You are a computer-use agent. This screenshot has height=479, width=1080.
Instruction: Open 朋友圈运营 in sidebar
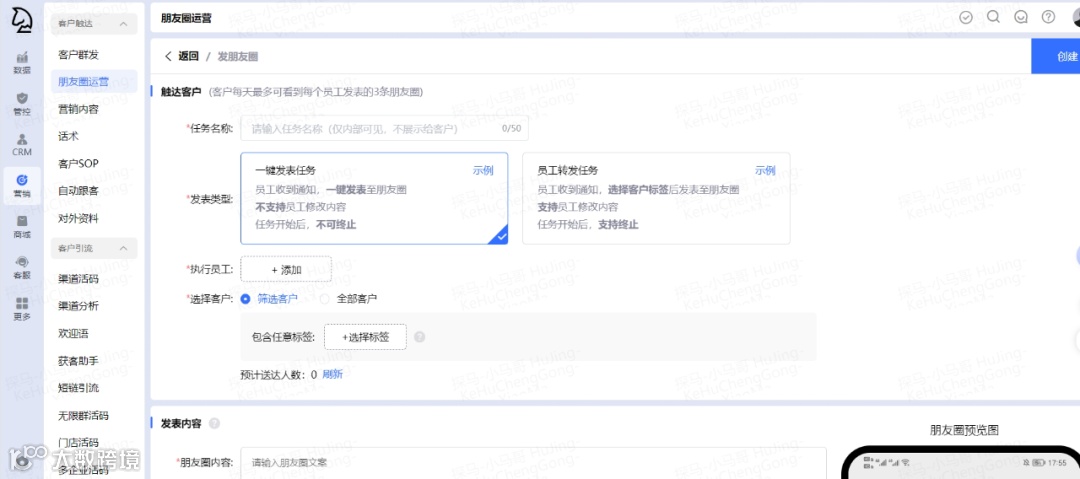pyautogui.click(x=94, y=81)
